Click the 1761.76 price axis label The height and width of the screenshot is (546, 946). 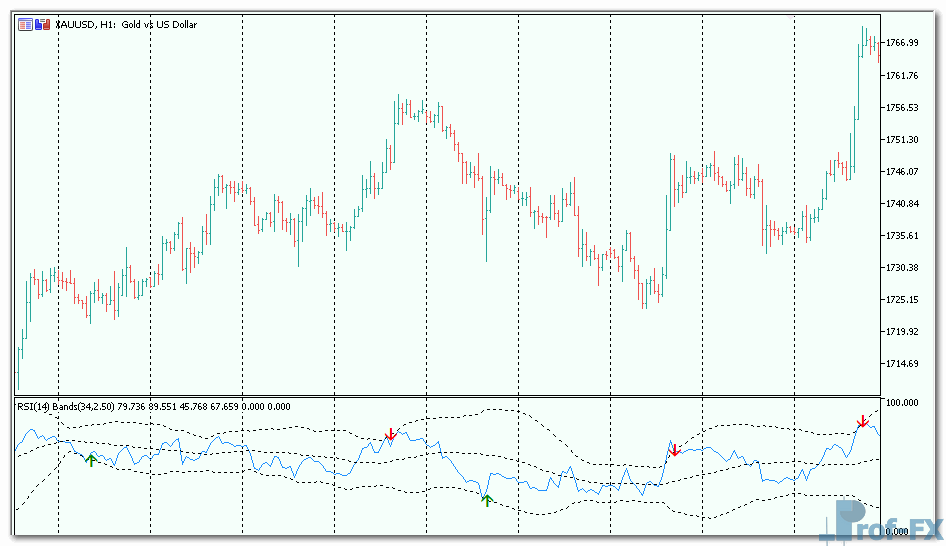pos(902,76)
